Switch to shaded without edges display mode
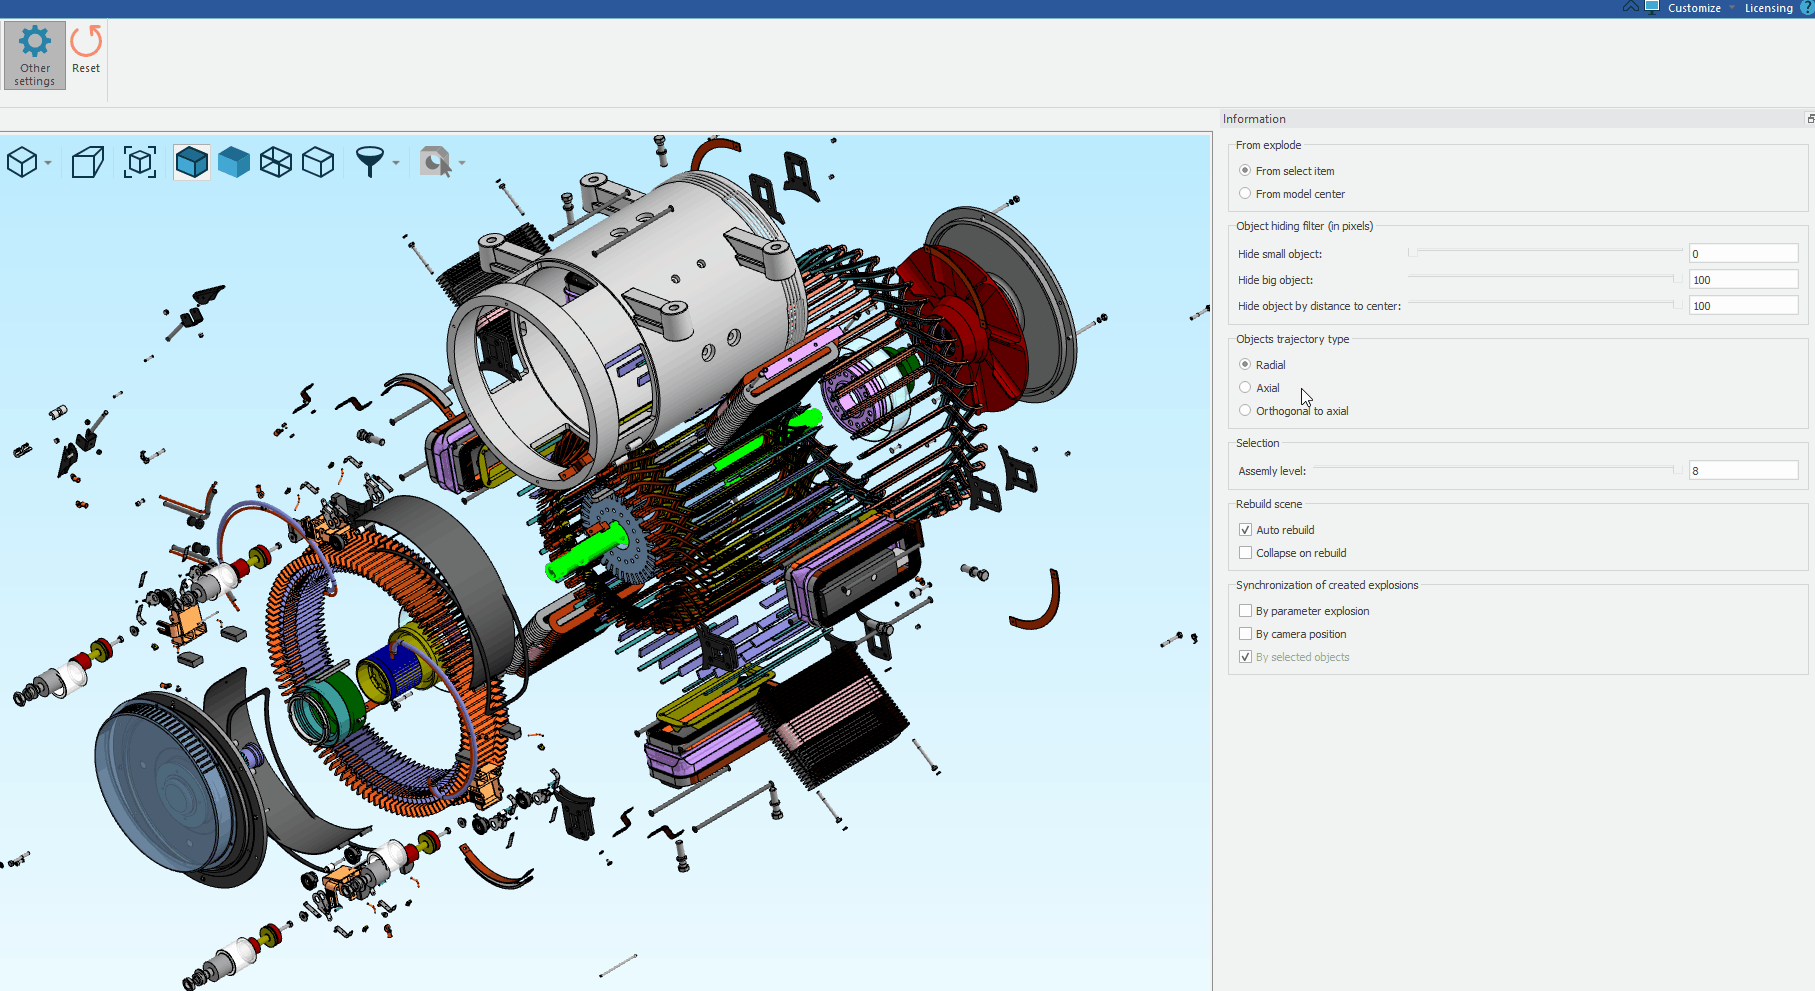The height and width of the screenshot is (991, 1815). point(234,162)
